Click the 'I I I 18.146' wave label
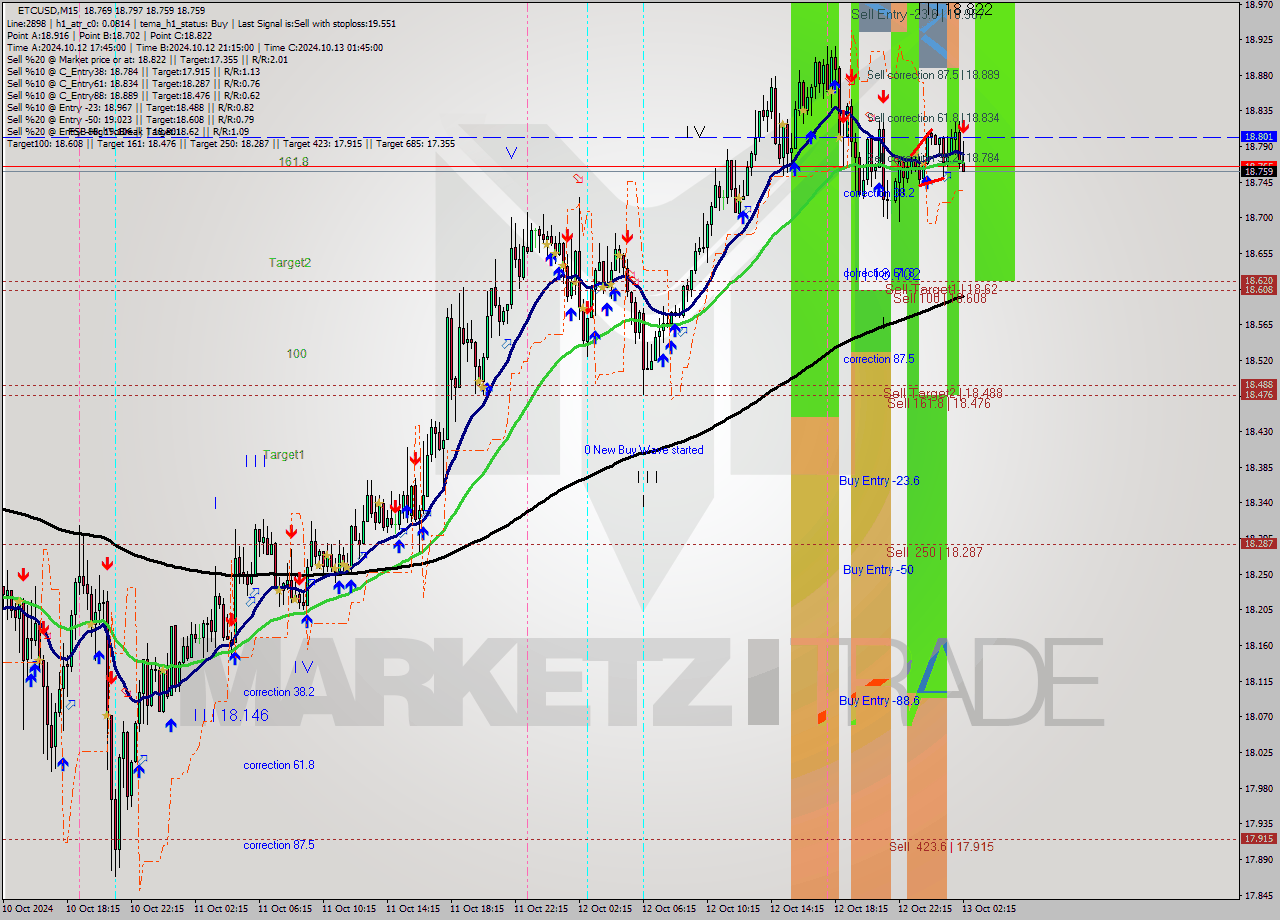The image size is (1280, 920). pos(231,716)
